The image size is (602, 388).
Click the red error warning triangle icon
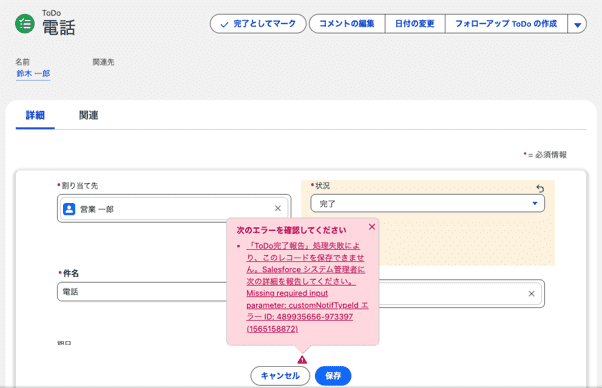click(302, 360)
